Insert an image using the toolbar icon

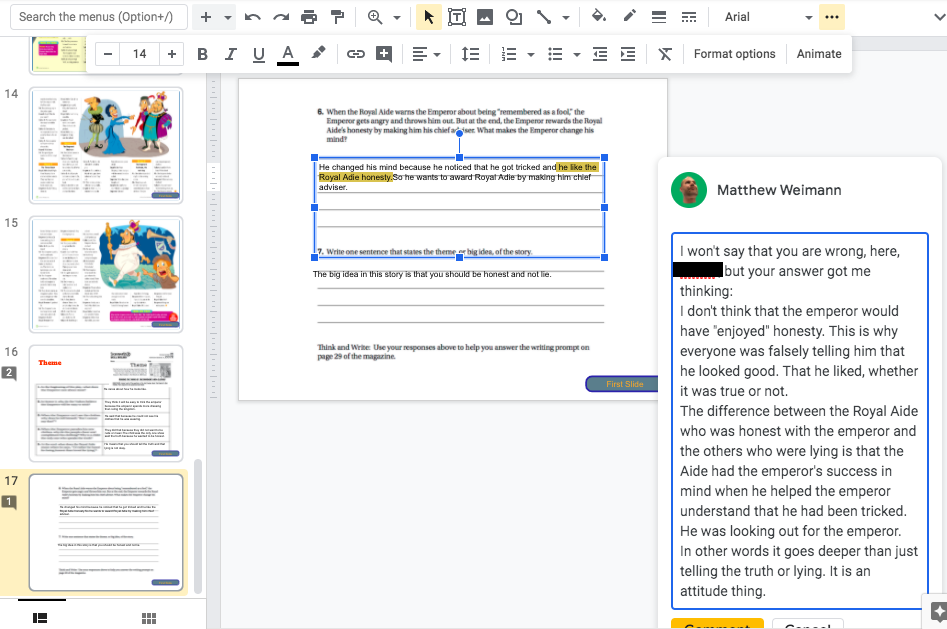pos(485,17)
